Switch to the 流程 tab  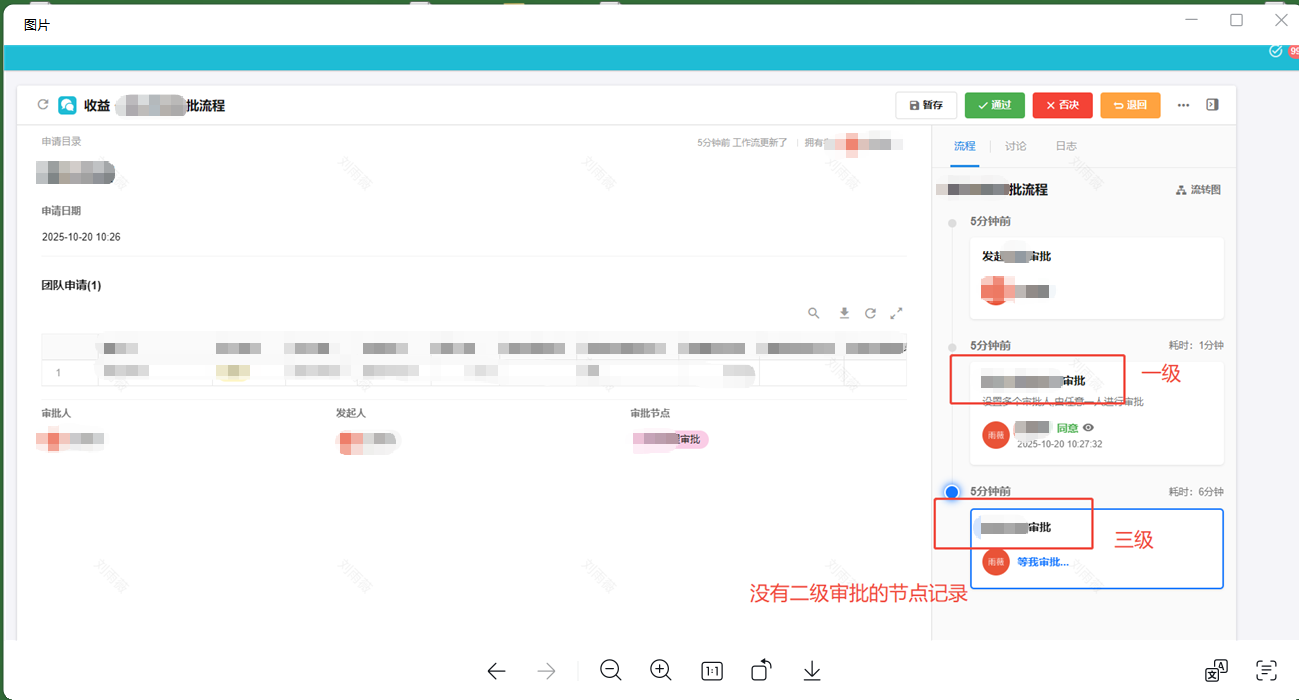pyautogui.click(x=964, y=146)
